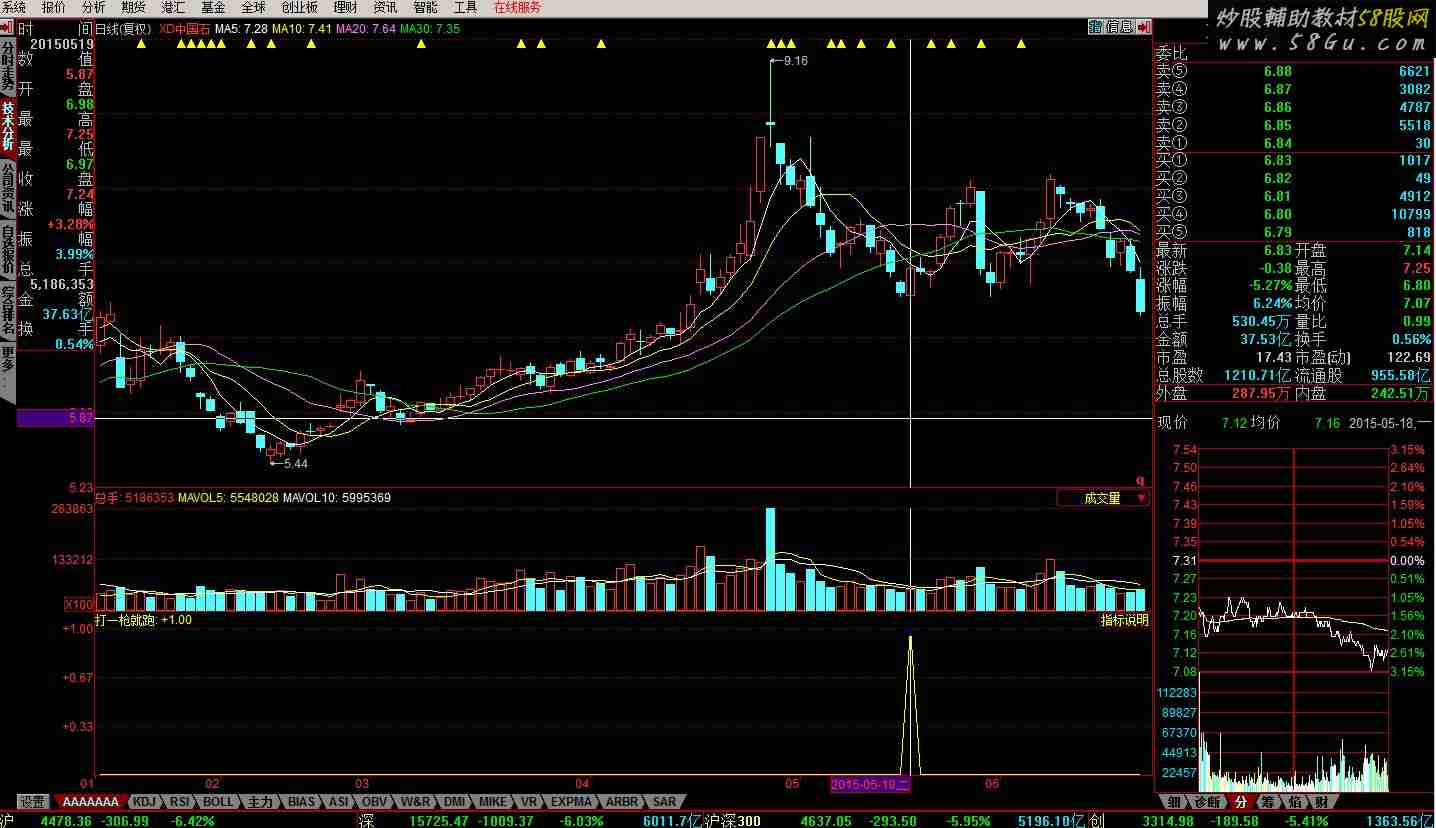This screenshot has width=1436, height=828.
Task: Click the 指标说明 link
Action: click(x=1124, y=620)
